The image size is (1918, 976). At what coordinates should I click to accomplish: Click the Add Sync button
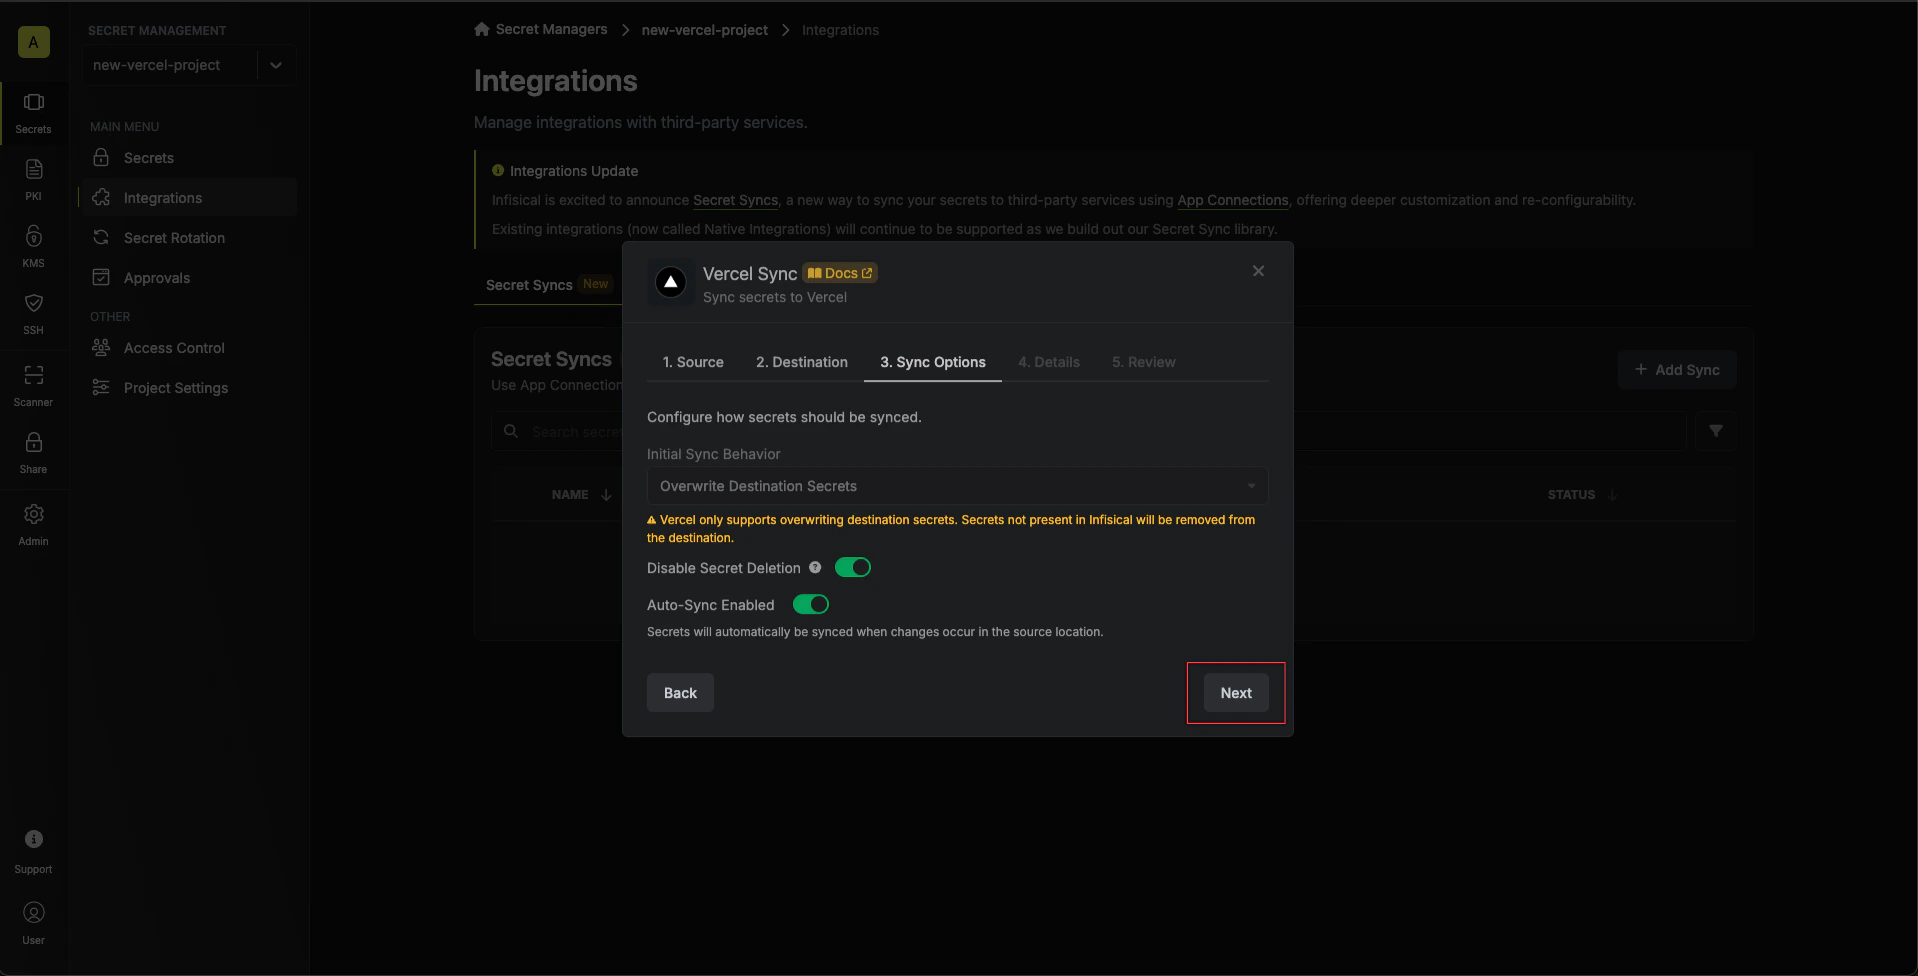click(1677, 370)
